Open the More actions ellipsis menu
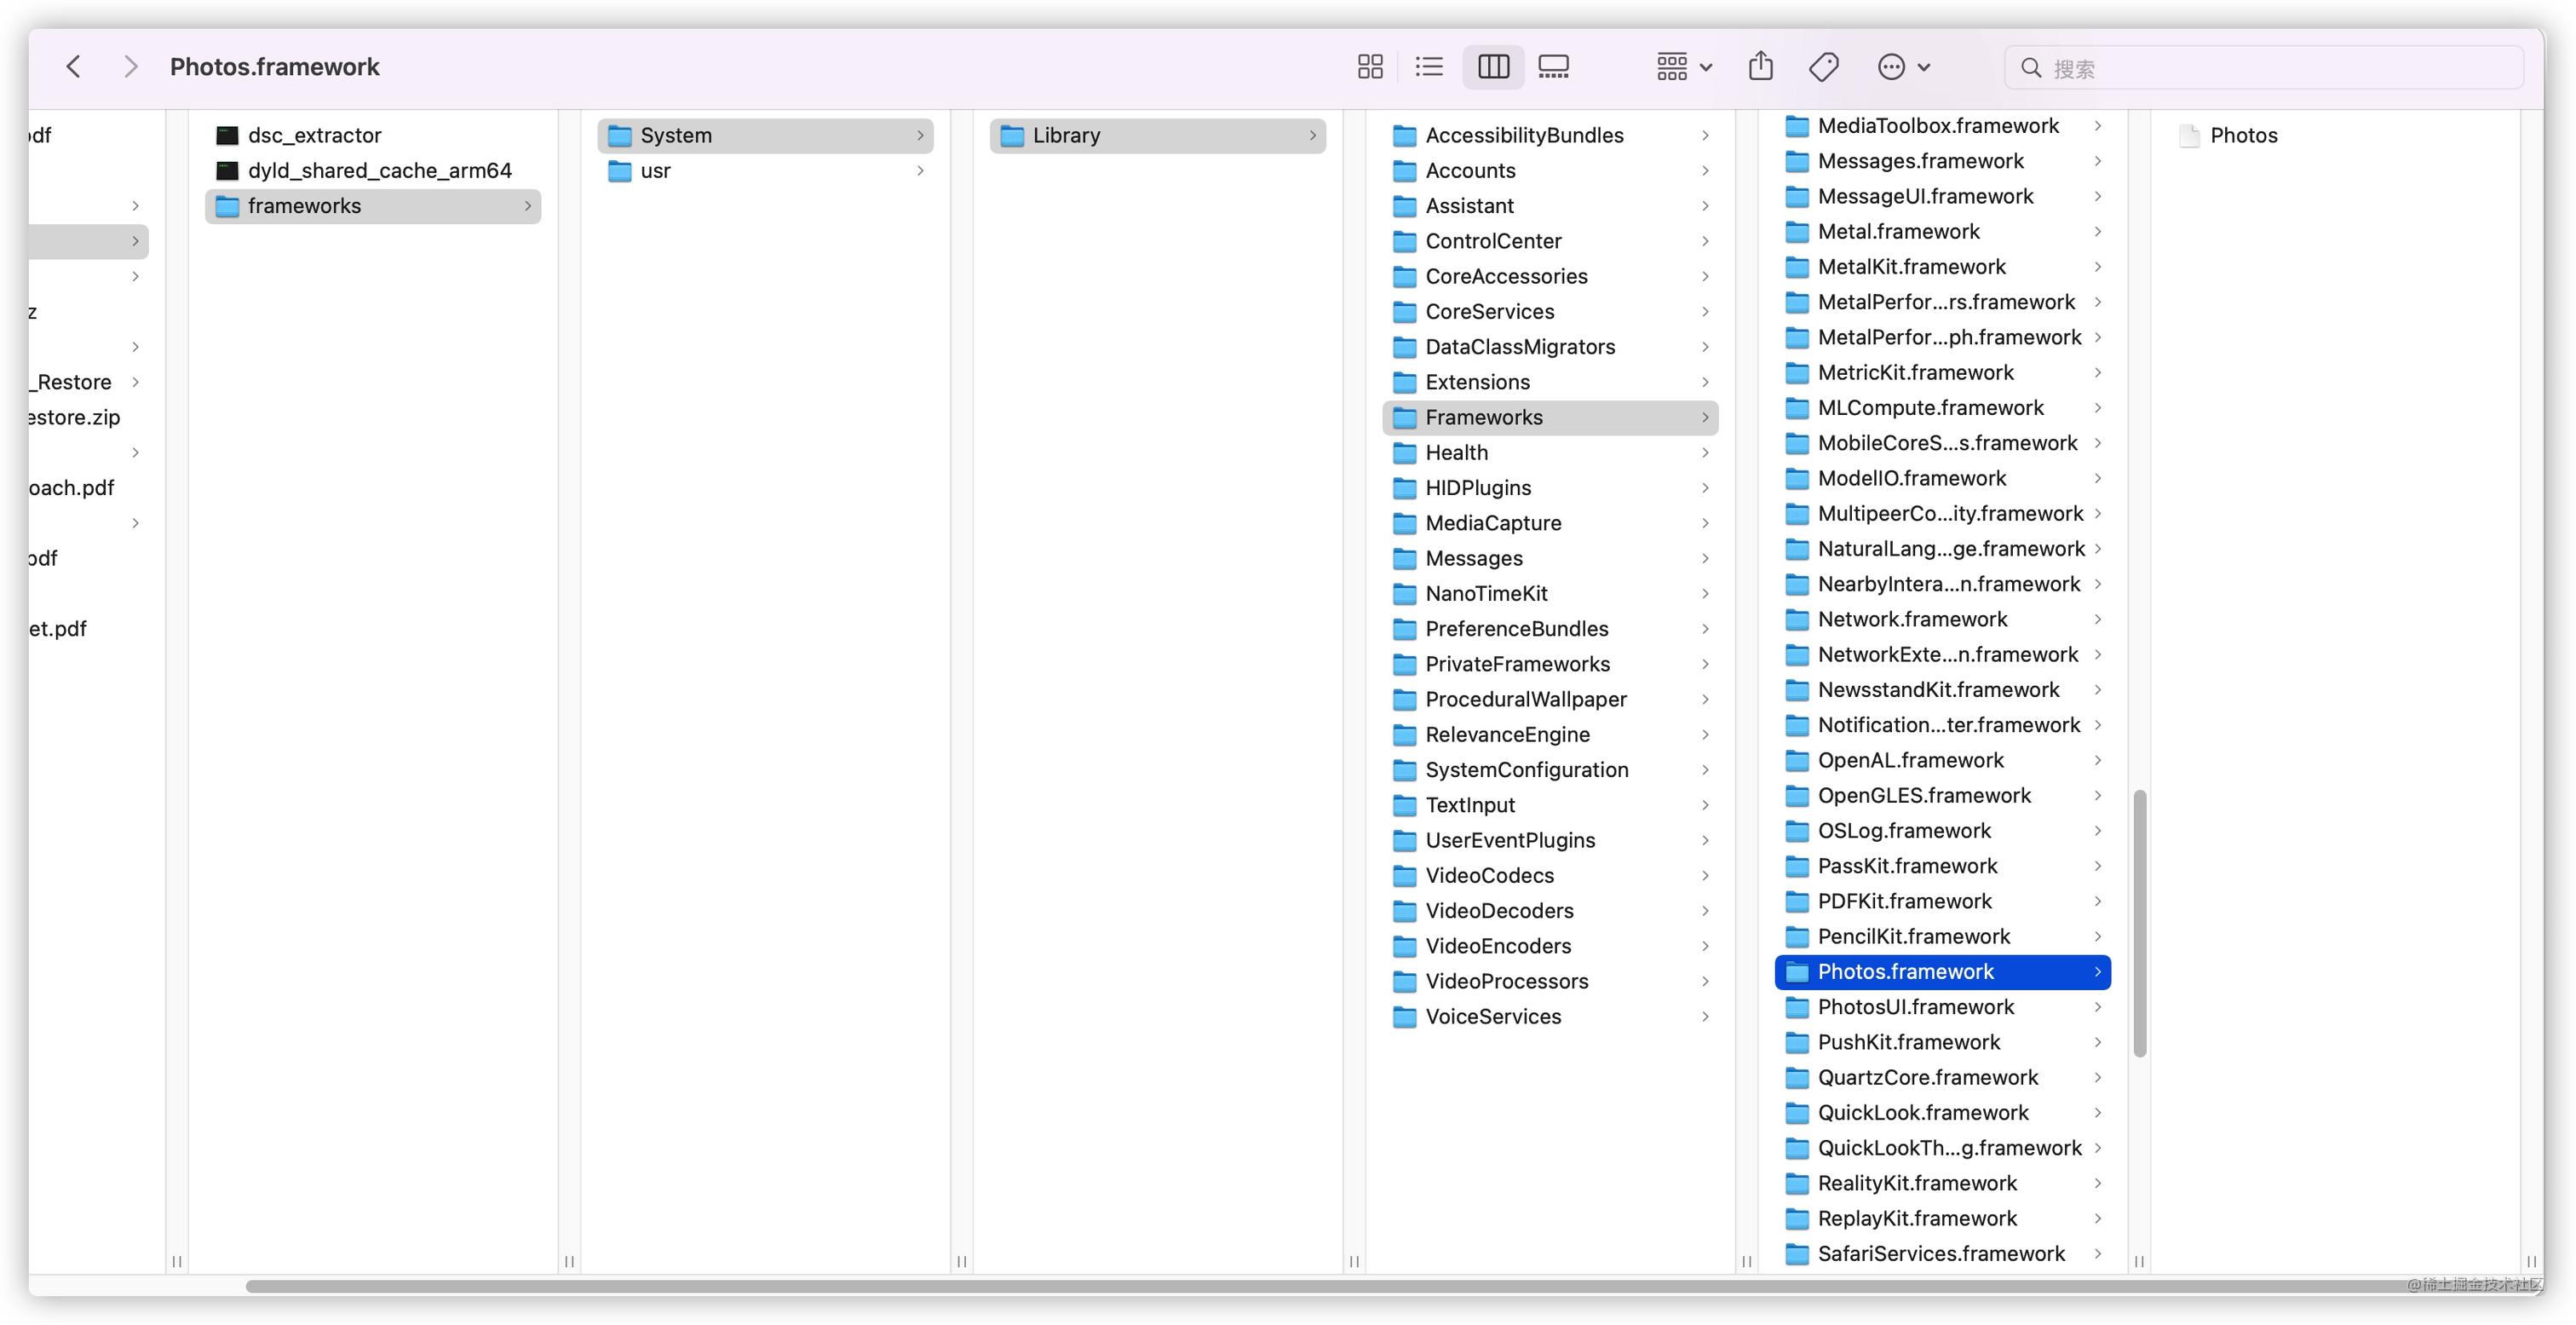The width and height of the screenshot is (2576, 1325). click(1904, 67)
